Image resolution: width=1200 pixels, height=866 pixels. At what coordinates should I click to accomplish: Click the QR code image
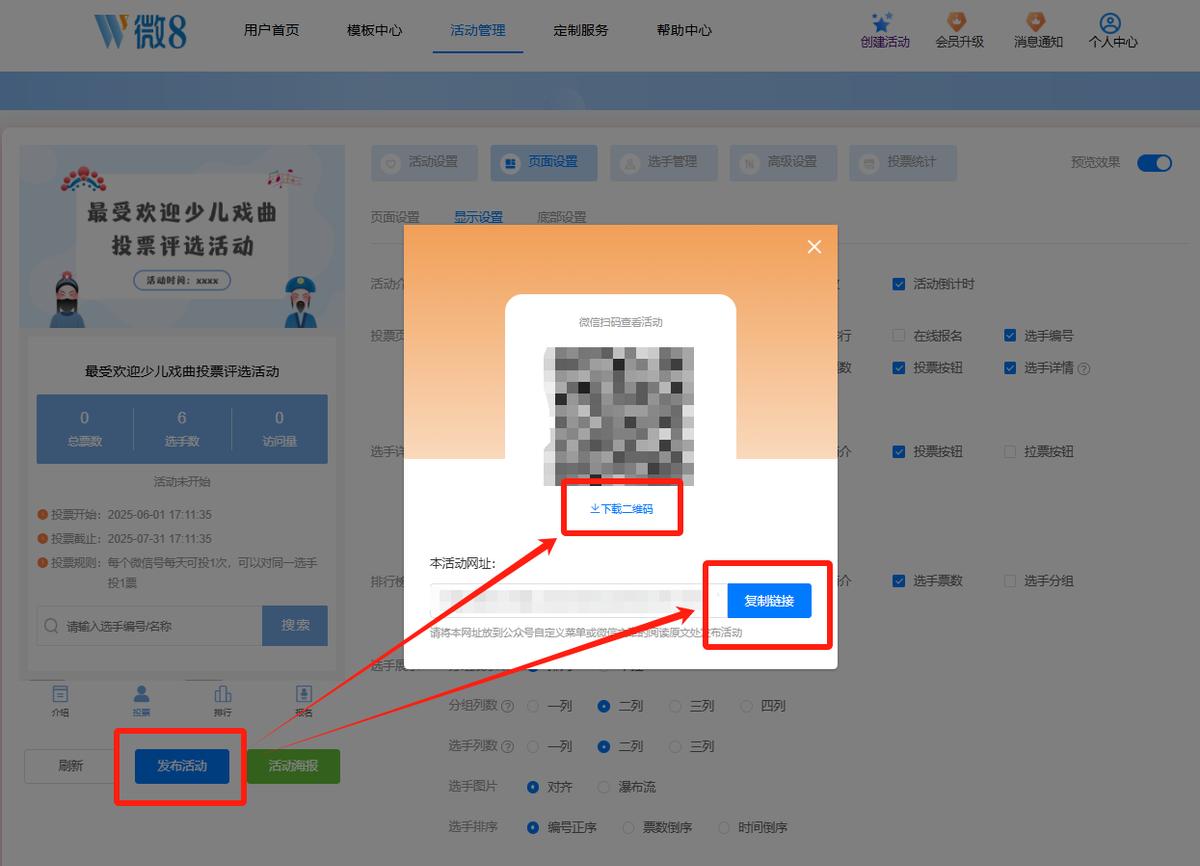(x=619, y=416)
